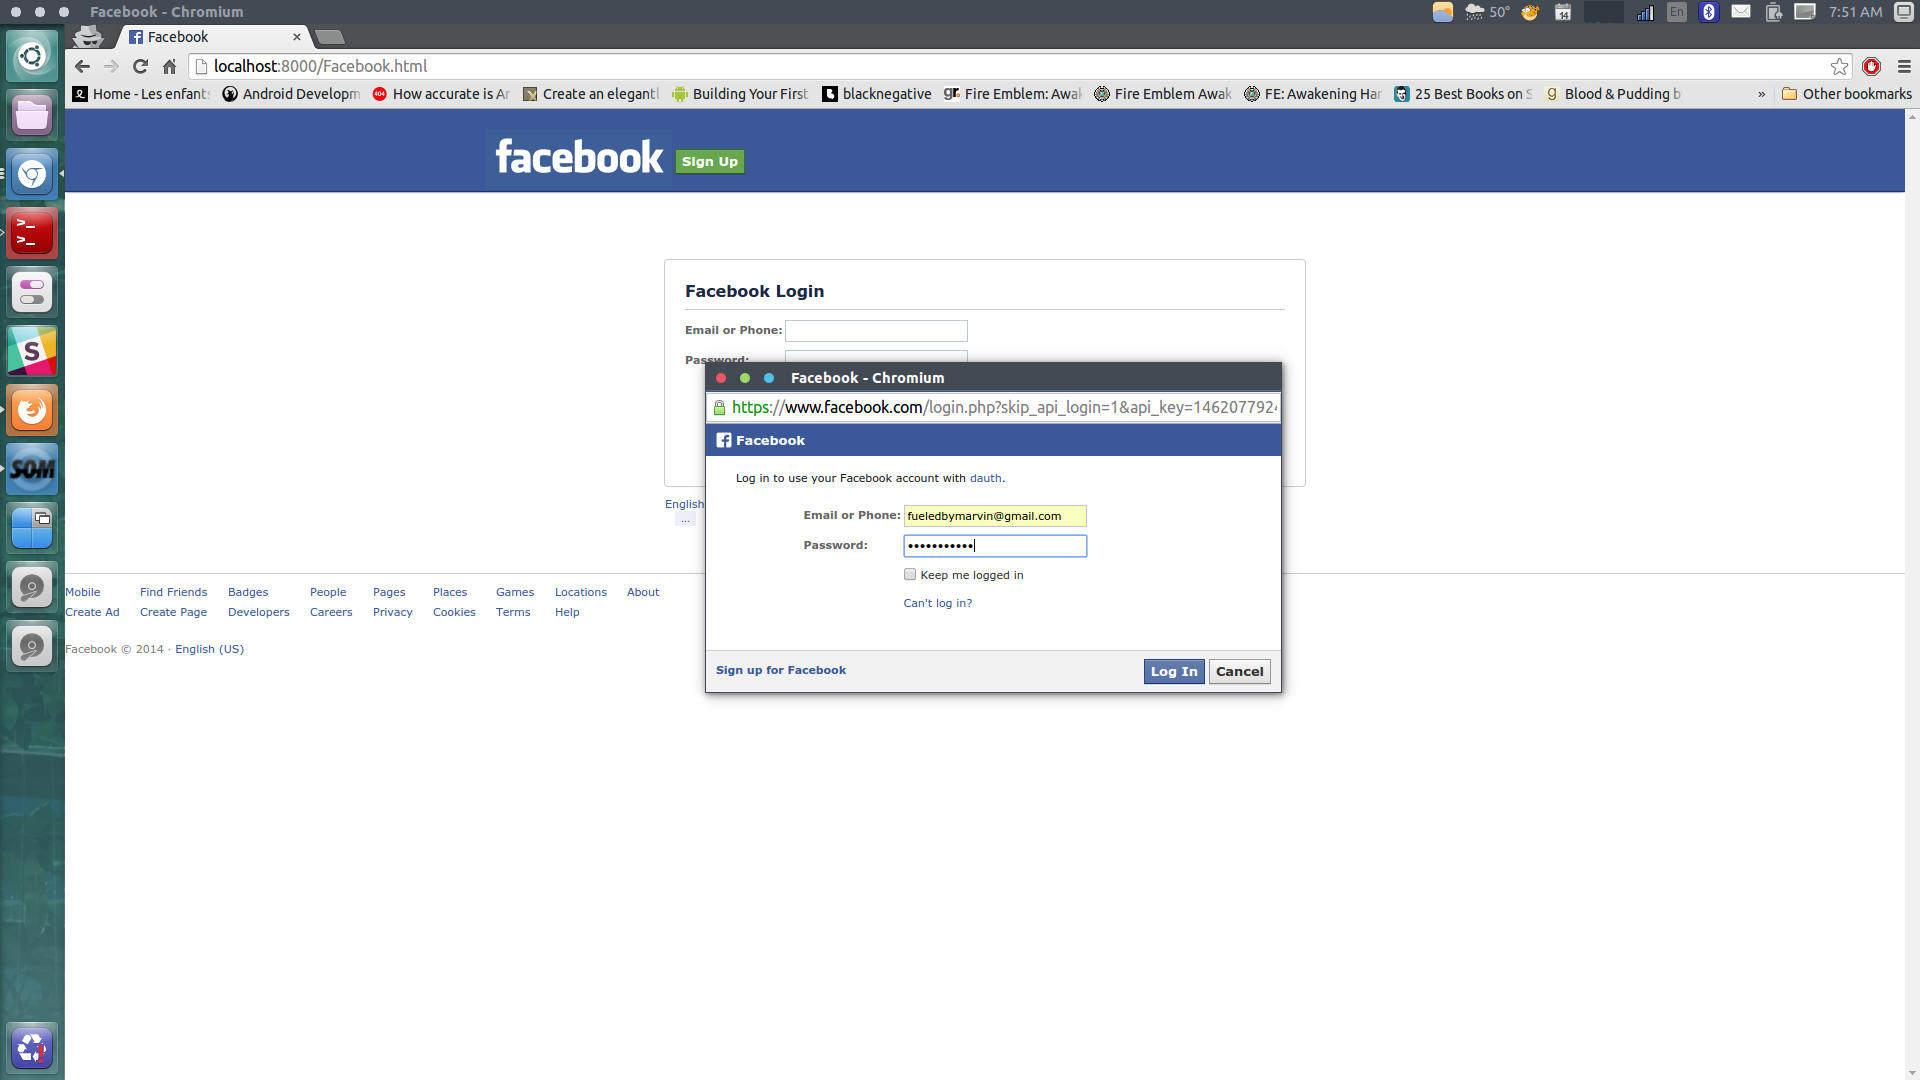This screenshot has height=1080, width=1920.
Task: Open Slack from the dock
Action: click(x=32, y=351)
